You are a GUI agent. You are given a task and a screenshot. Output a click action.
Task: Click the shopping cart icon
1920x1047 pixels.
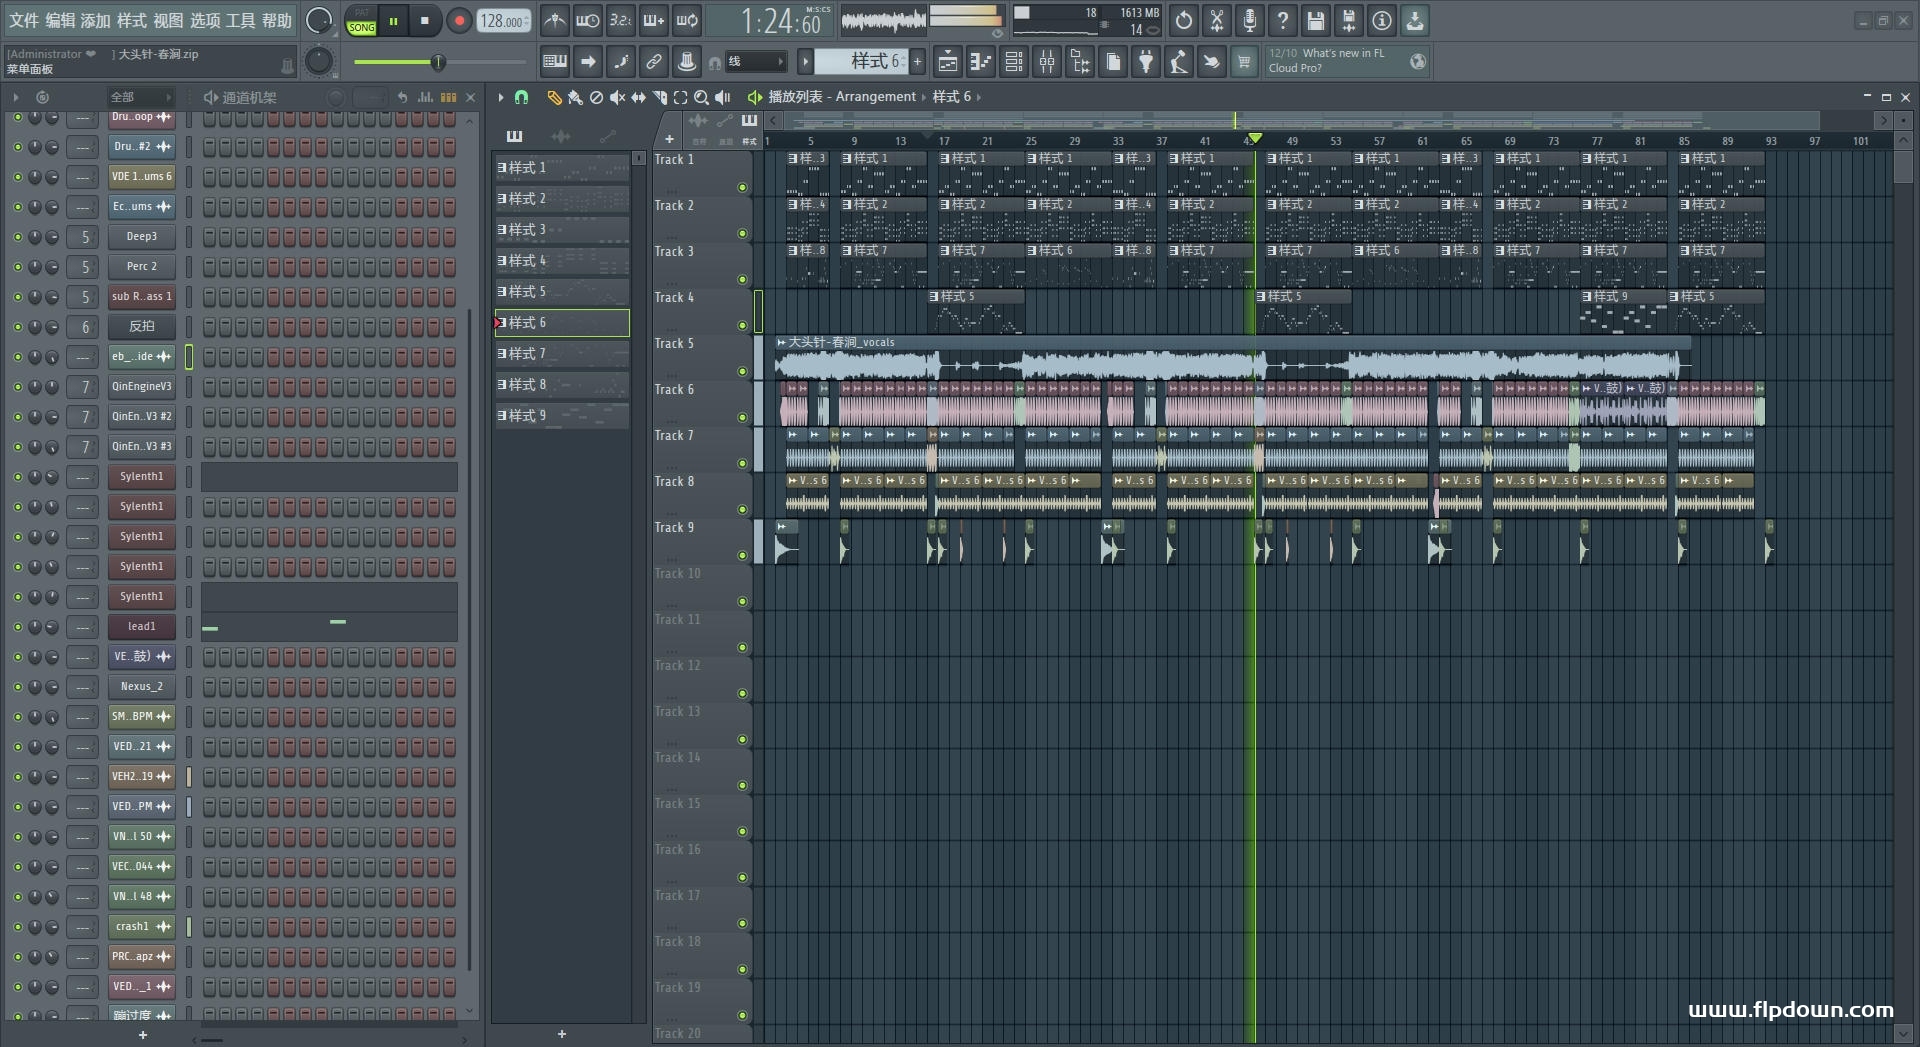(1244, 62)
